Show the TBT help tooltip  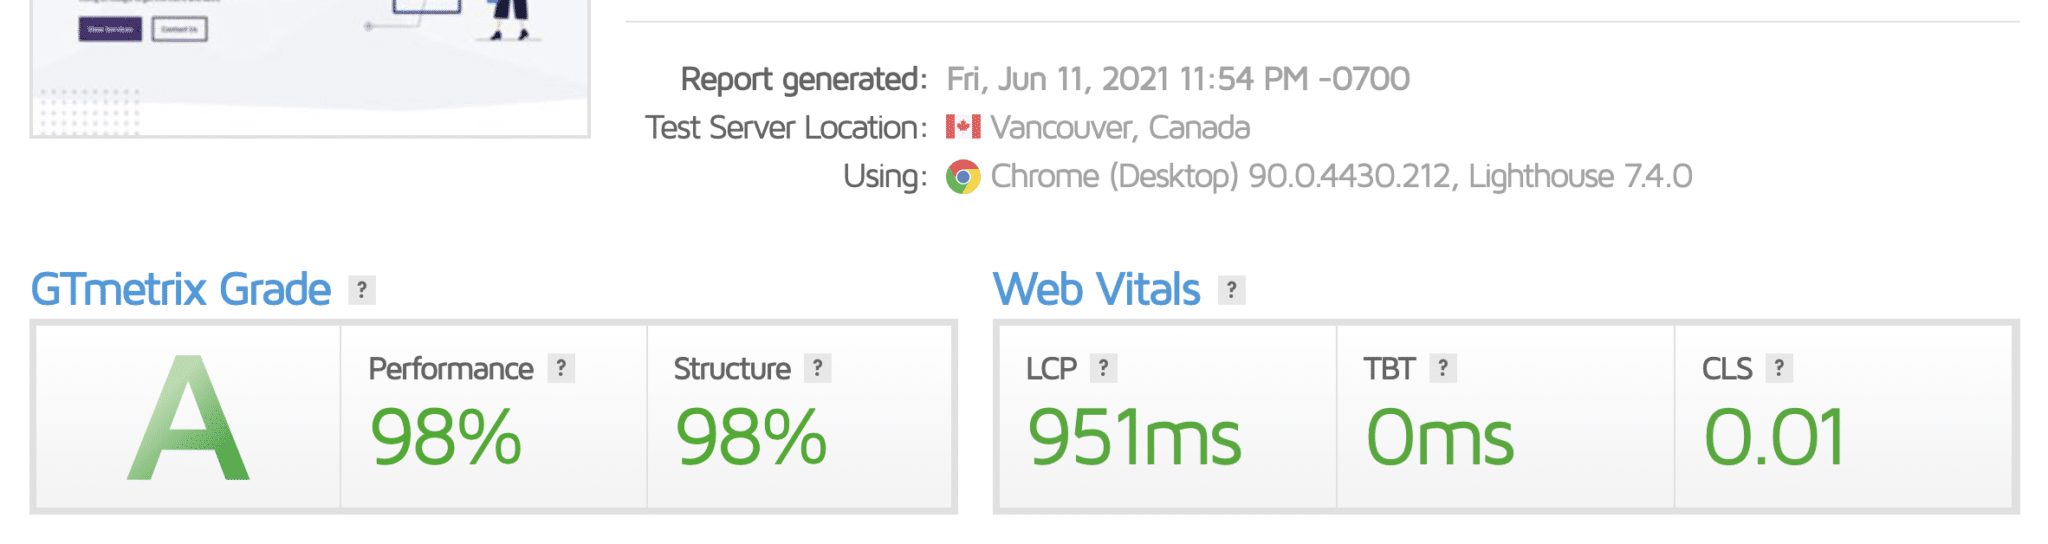(1443, 368)
